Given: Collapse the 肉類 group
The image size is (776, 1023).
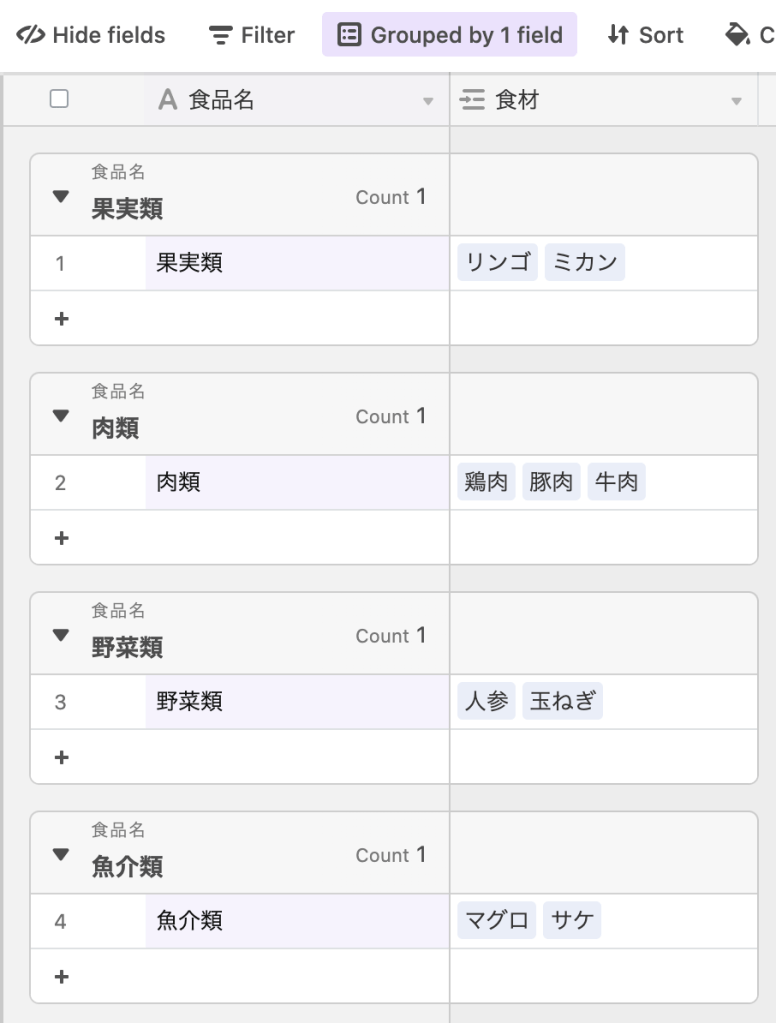Looking at the screenshot, I should [61, 416].
